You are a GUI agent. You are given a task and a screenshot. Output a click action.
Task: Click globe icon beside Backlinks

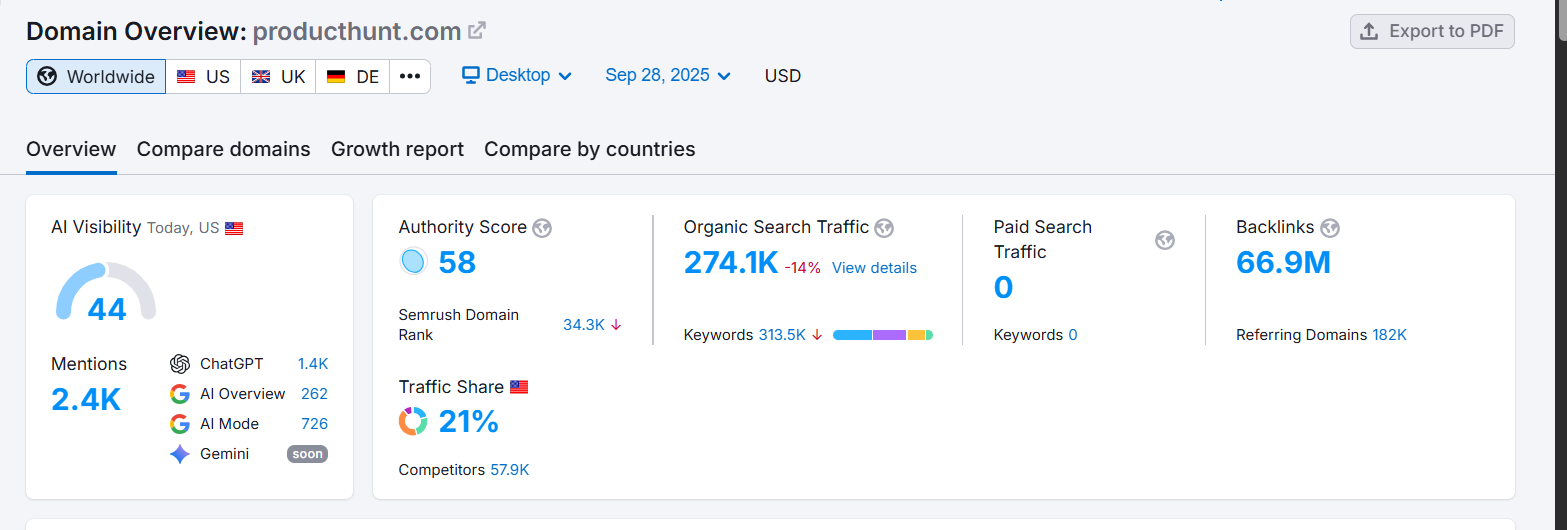click(1330, 228)
